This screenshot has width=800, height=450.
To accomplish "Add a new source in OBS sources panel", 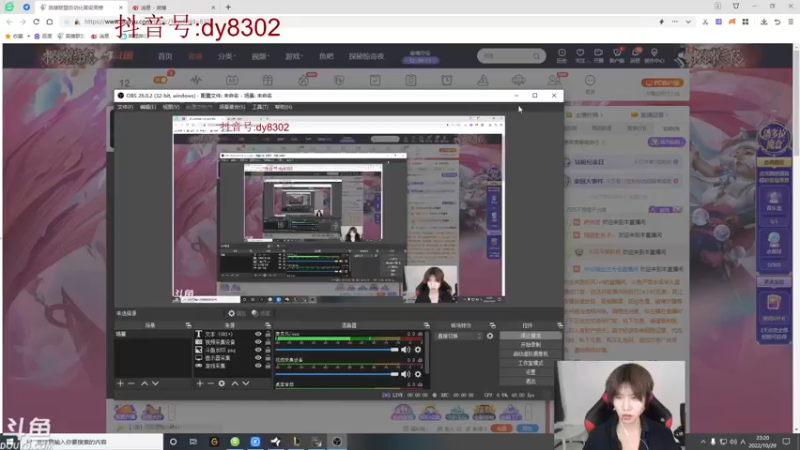I will pos(199,383).
